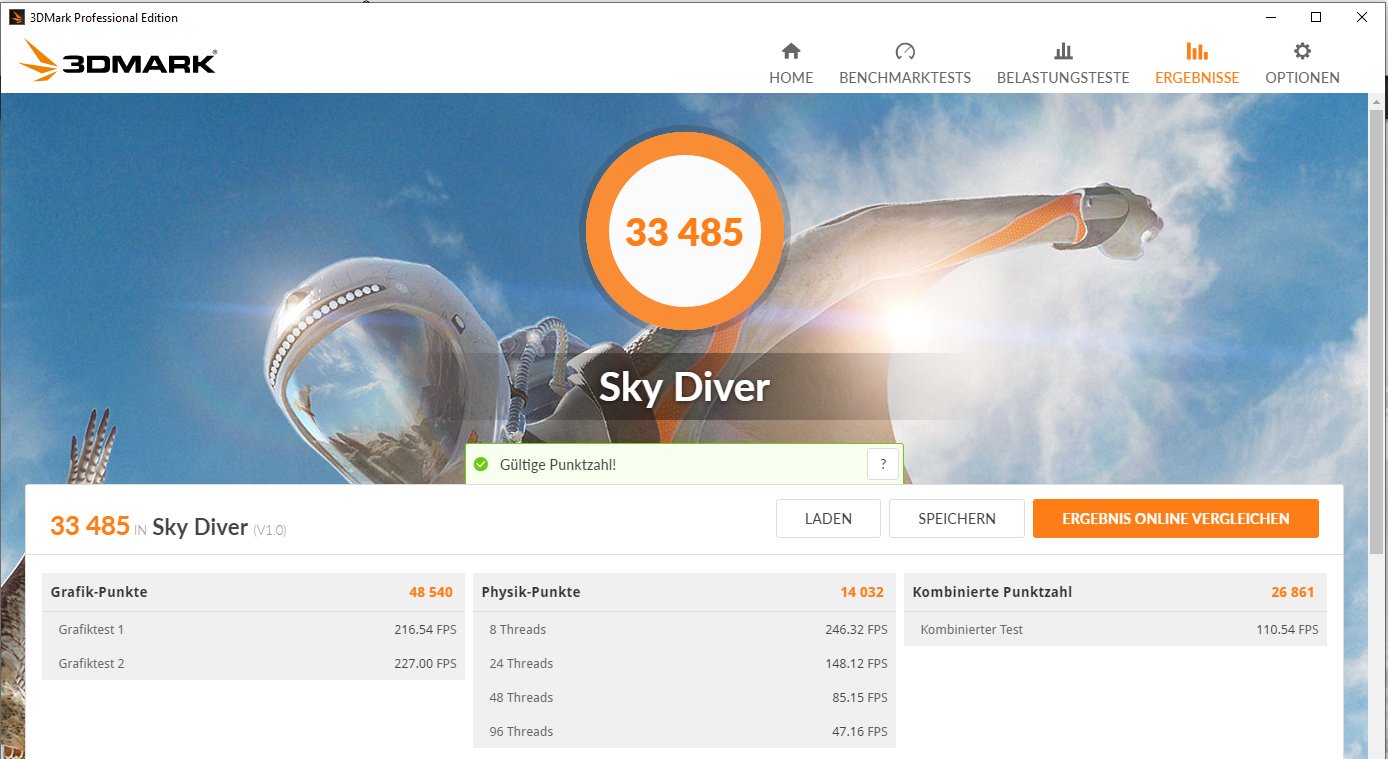This screenshot has width=1388, height=759.
Task: Click the 110.54 FPS value
Action: 1287,630
